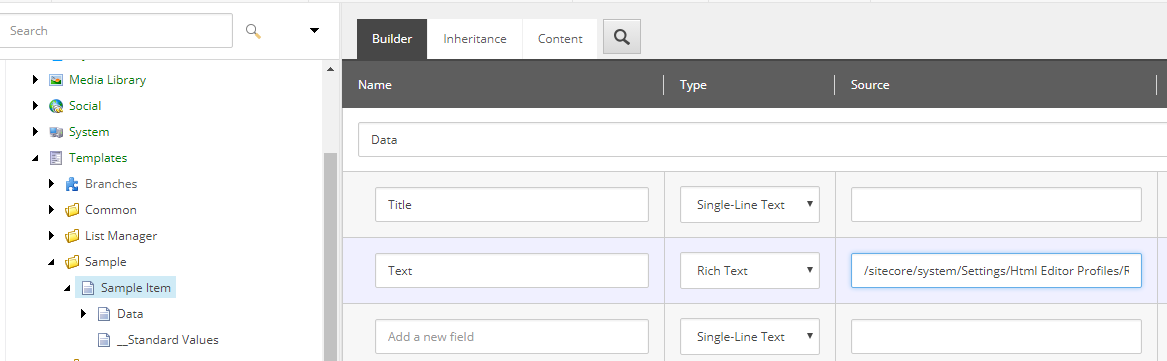Click the Source input containing Html Editor Profiles path
The width and height of the screenshot is (1167, 361).
pos(997,271)
